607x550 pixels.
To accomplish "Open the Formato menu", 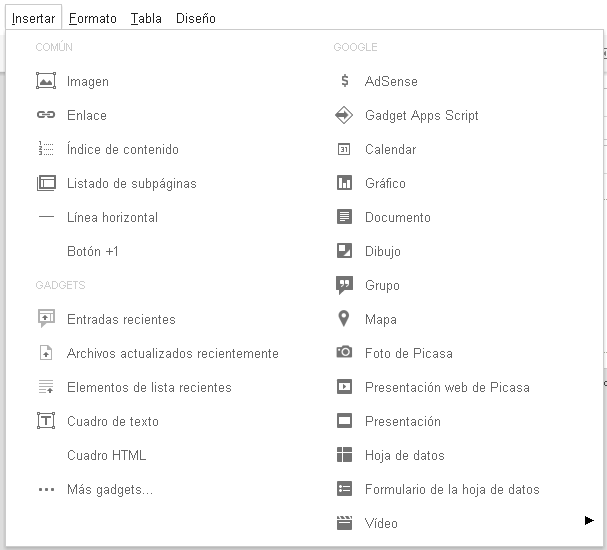I will [x=93, y=18].
